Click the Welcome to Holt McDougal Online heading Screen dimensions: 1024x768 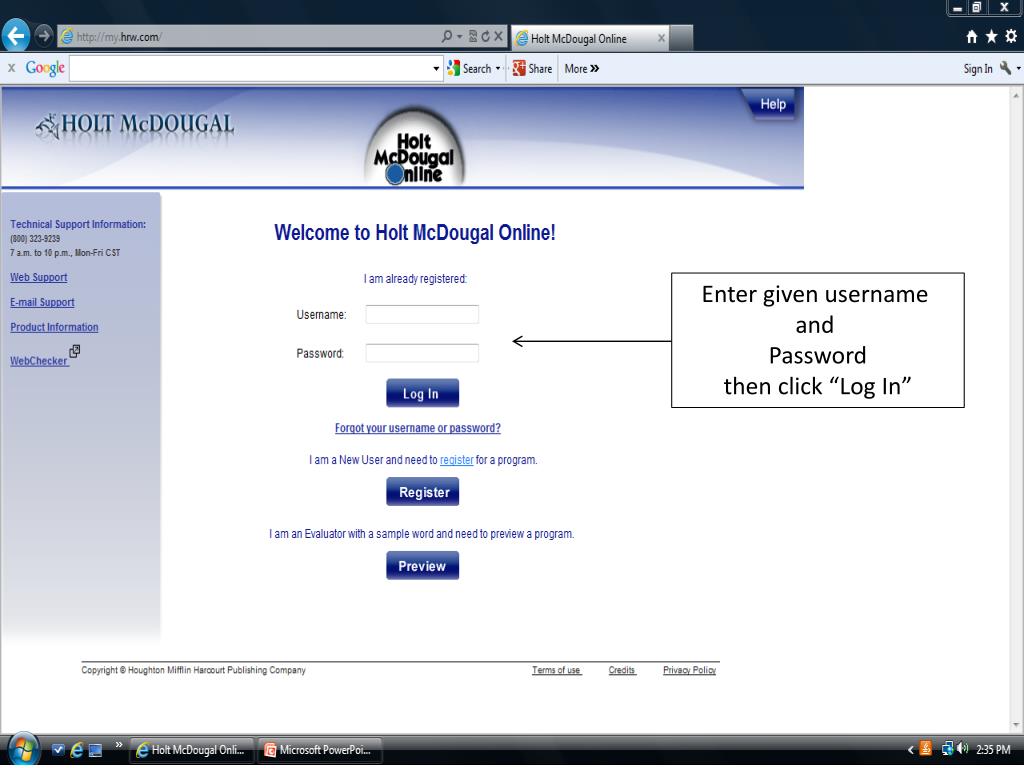(x=415, y=232)
